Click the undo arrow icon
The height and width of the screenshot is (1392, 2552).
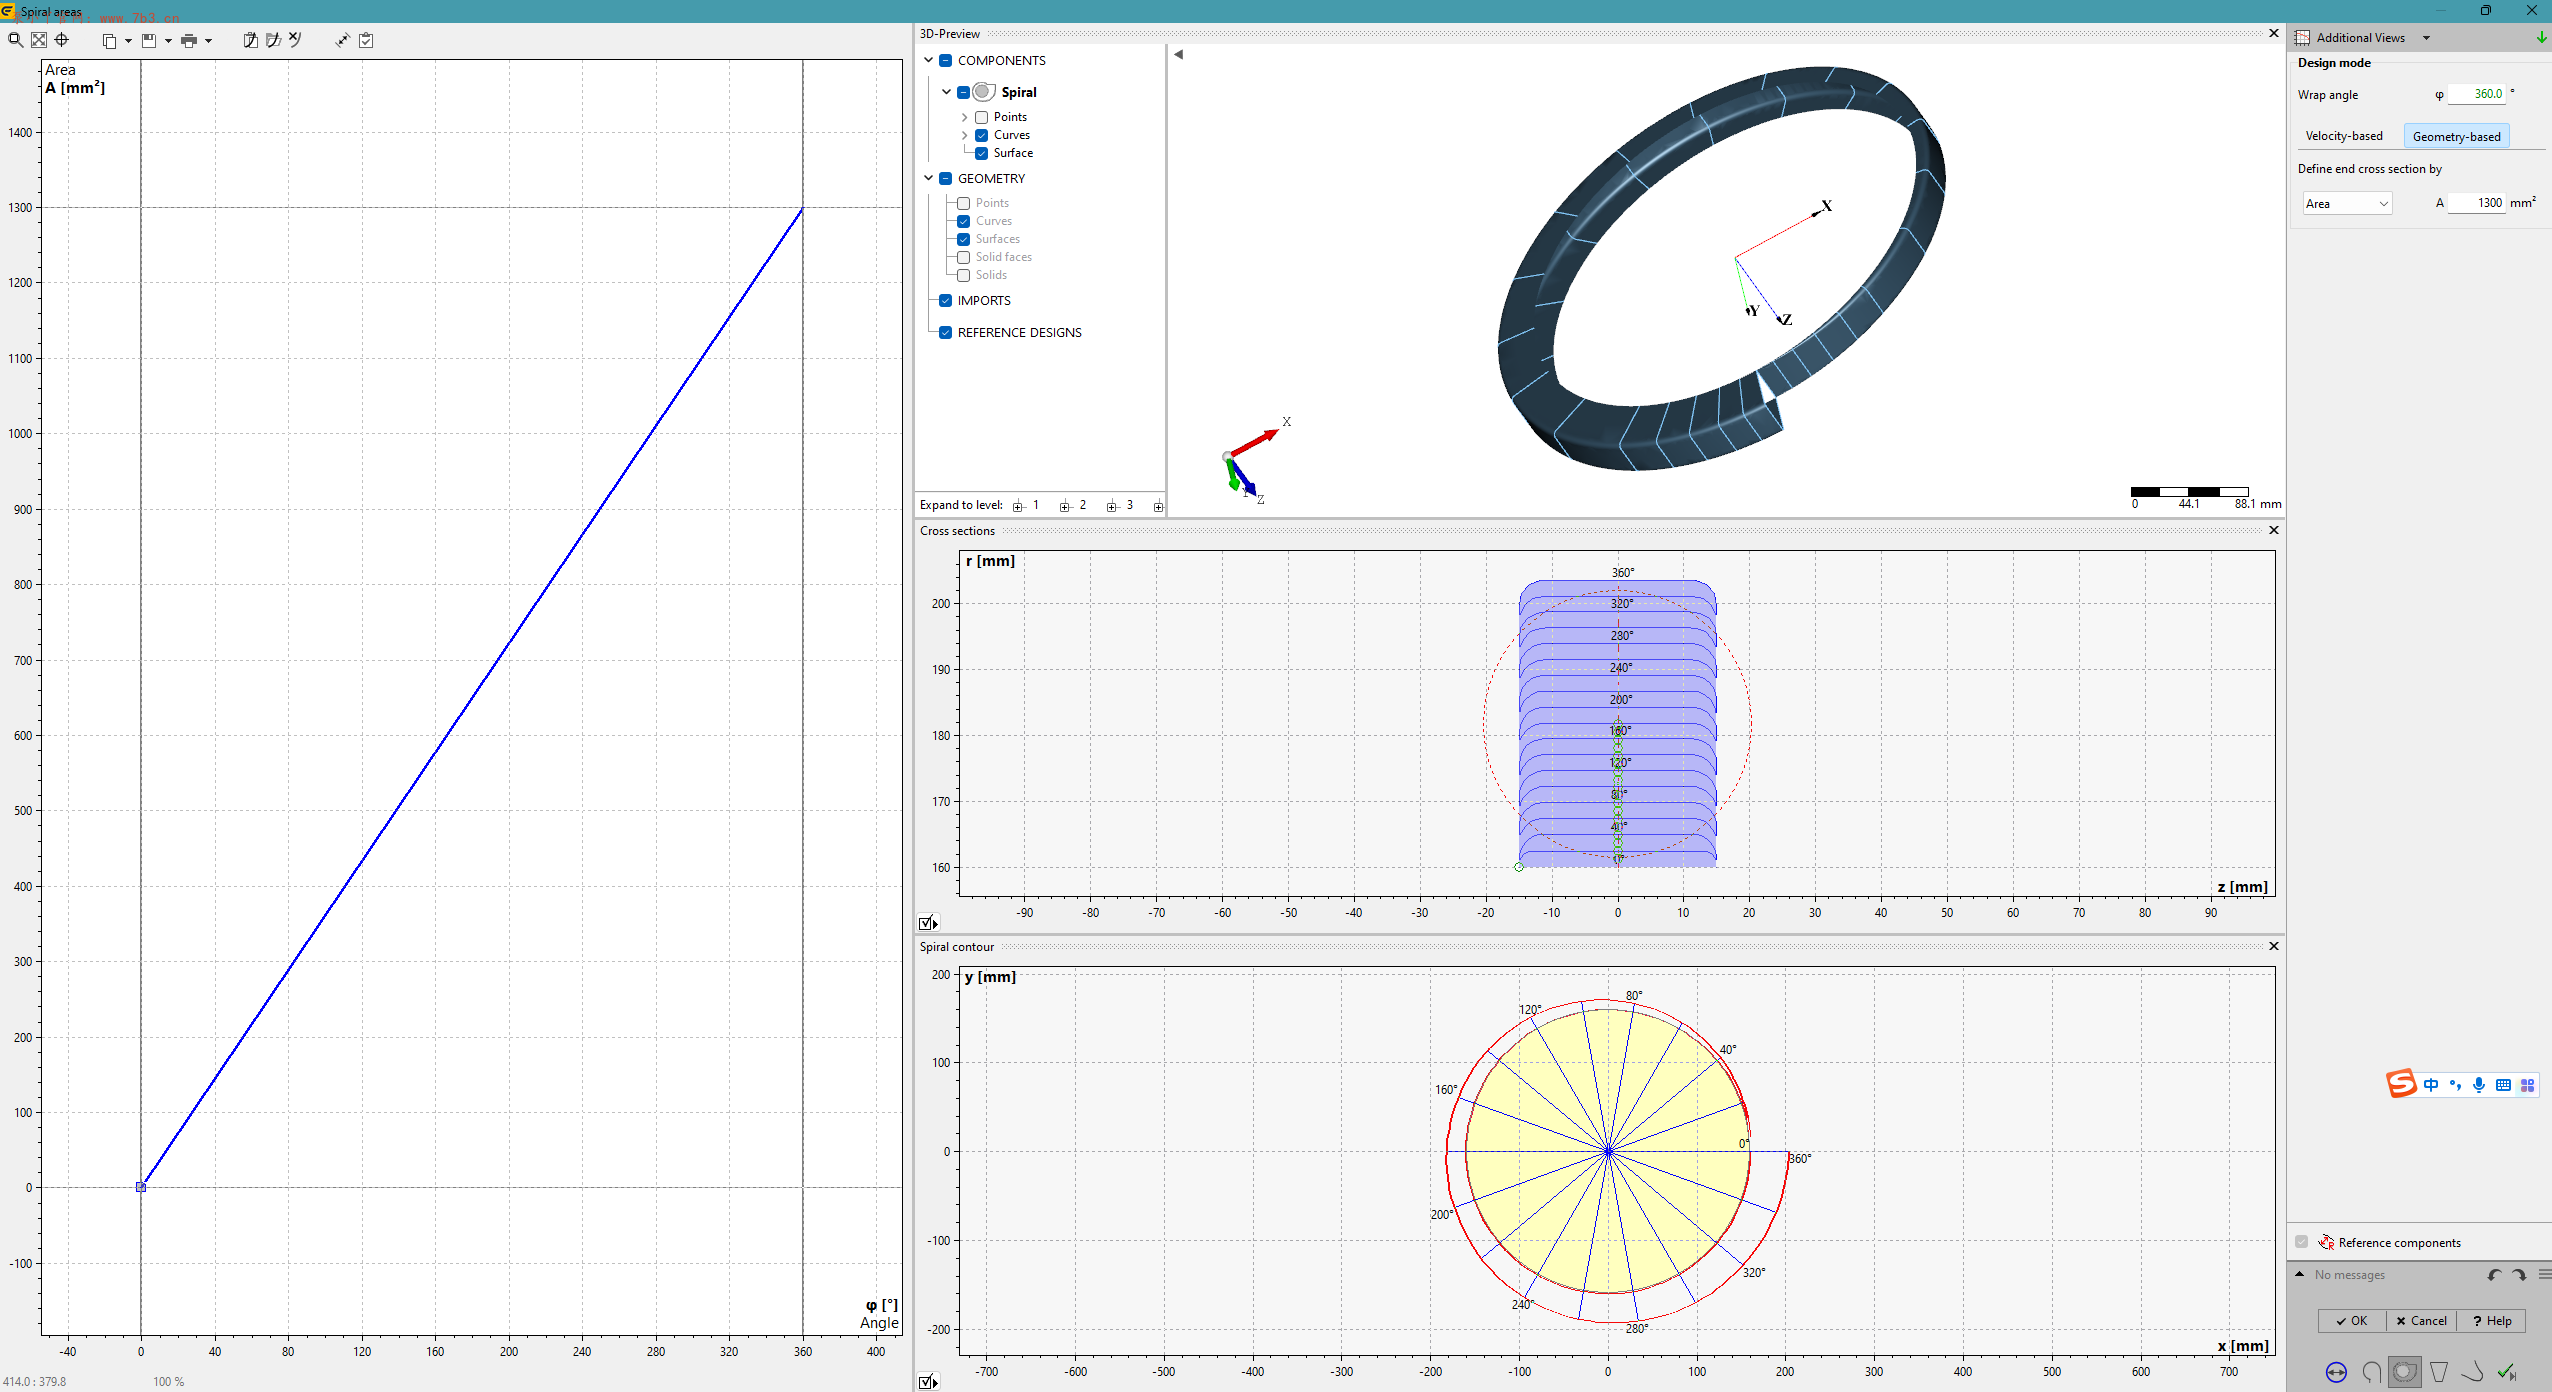pyautogui.click(x=2494, y=1275)
